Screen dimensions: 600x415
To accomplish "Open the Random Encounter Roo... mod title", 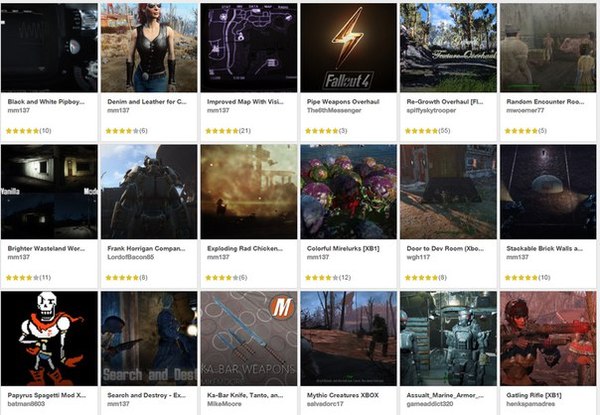I will tap(545, 102).
